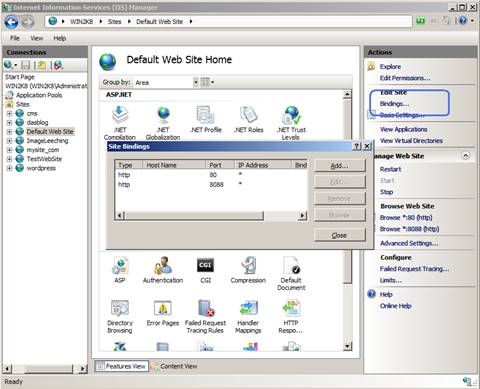Switch to Features View tab

coord(121,366)
